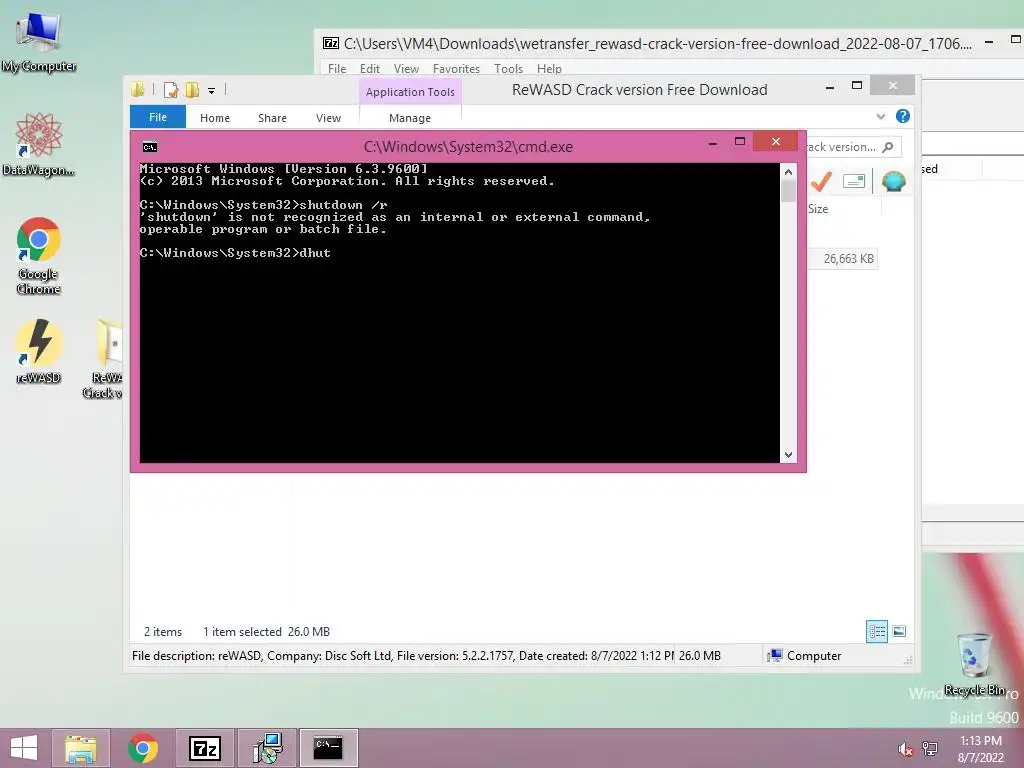Click Explorer New Folder quick access icon
Viewport: 1024px width, 768px height.
[192, 90]
